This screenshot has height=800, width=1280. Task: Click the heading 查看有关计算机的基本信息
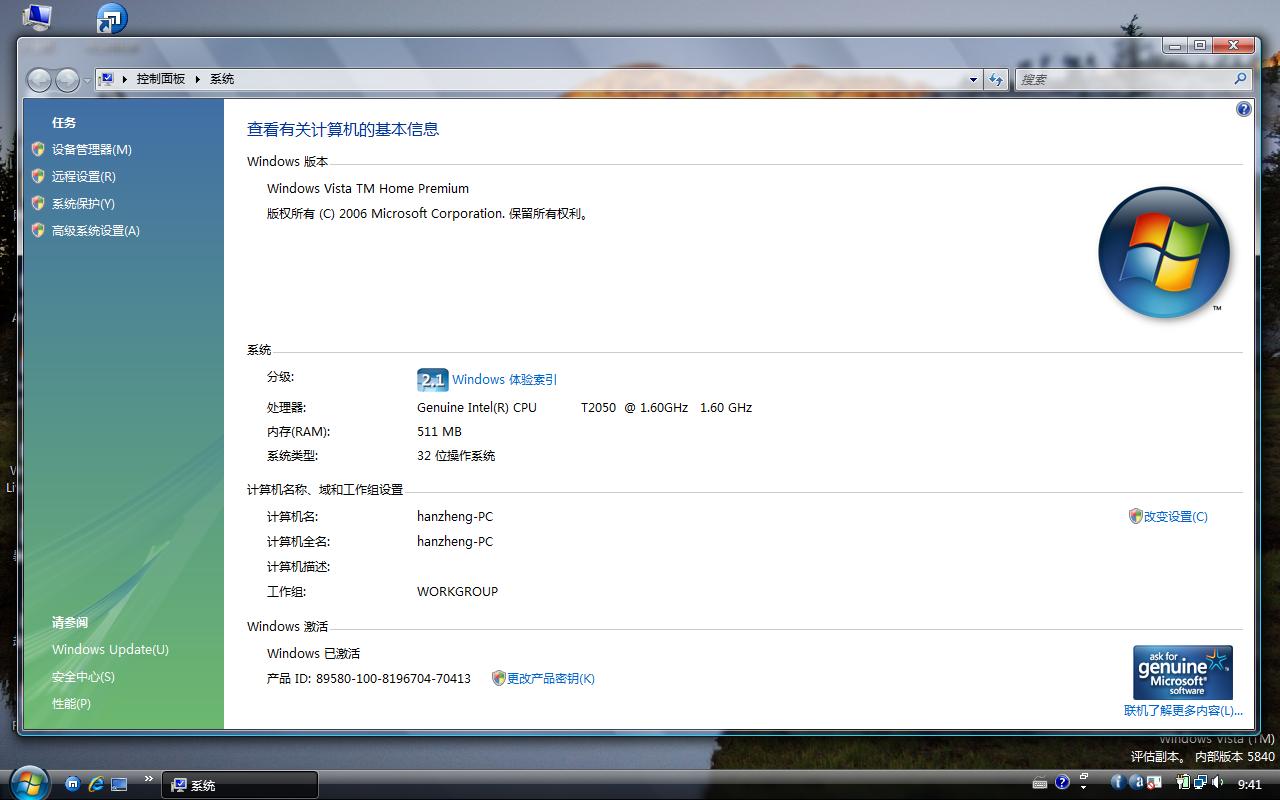tap(343, 130)
